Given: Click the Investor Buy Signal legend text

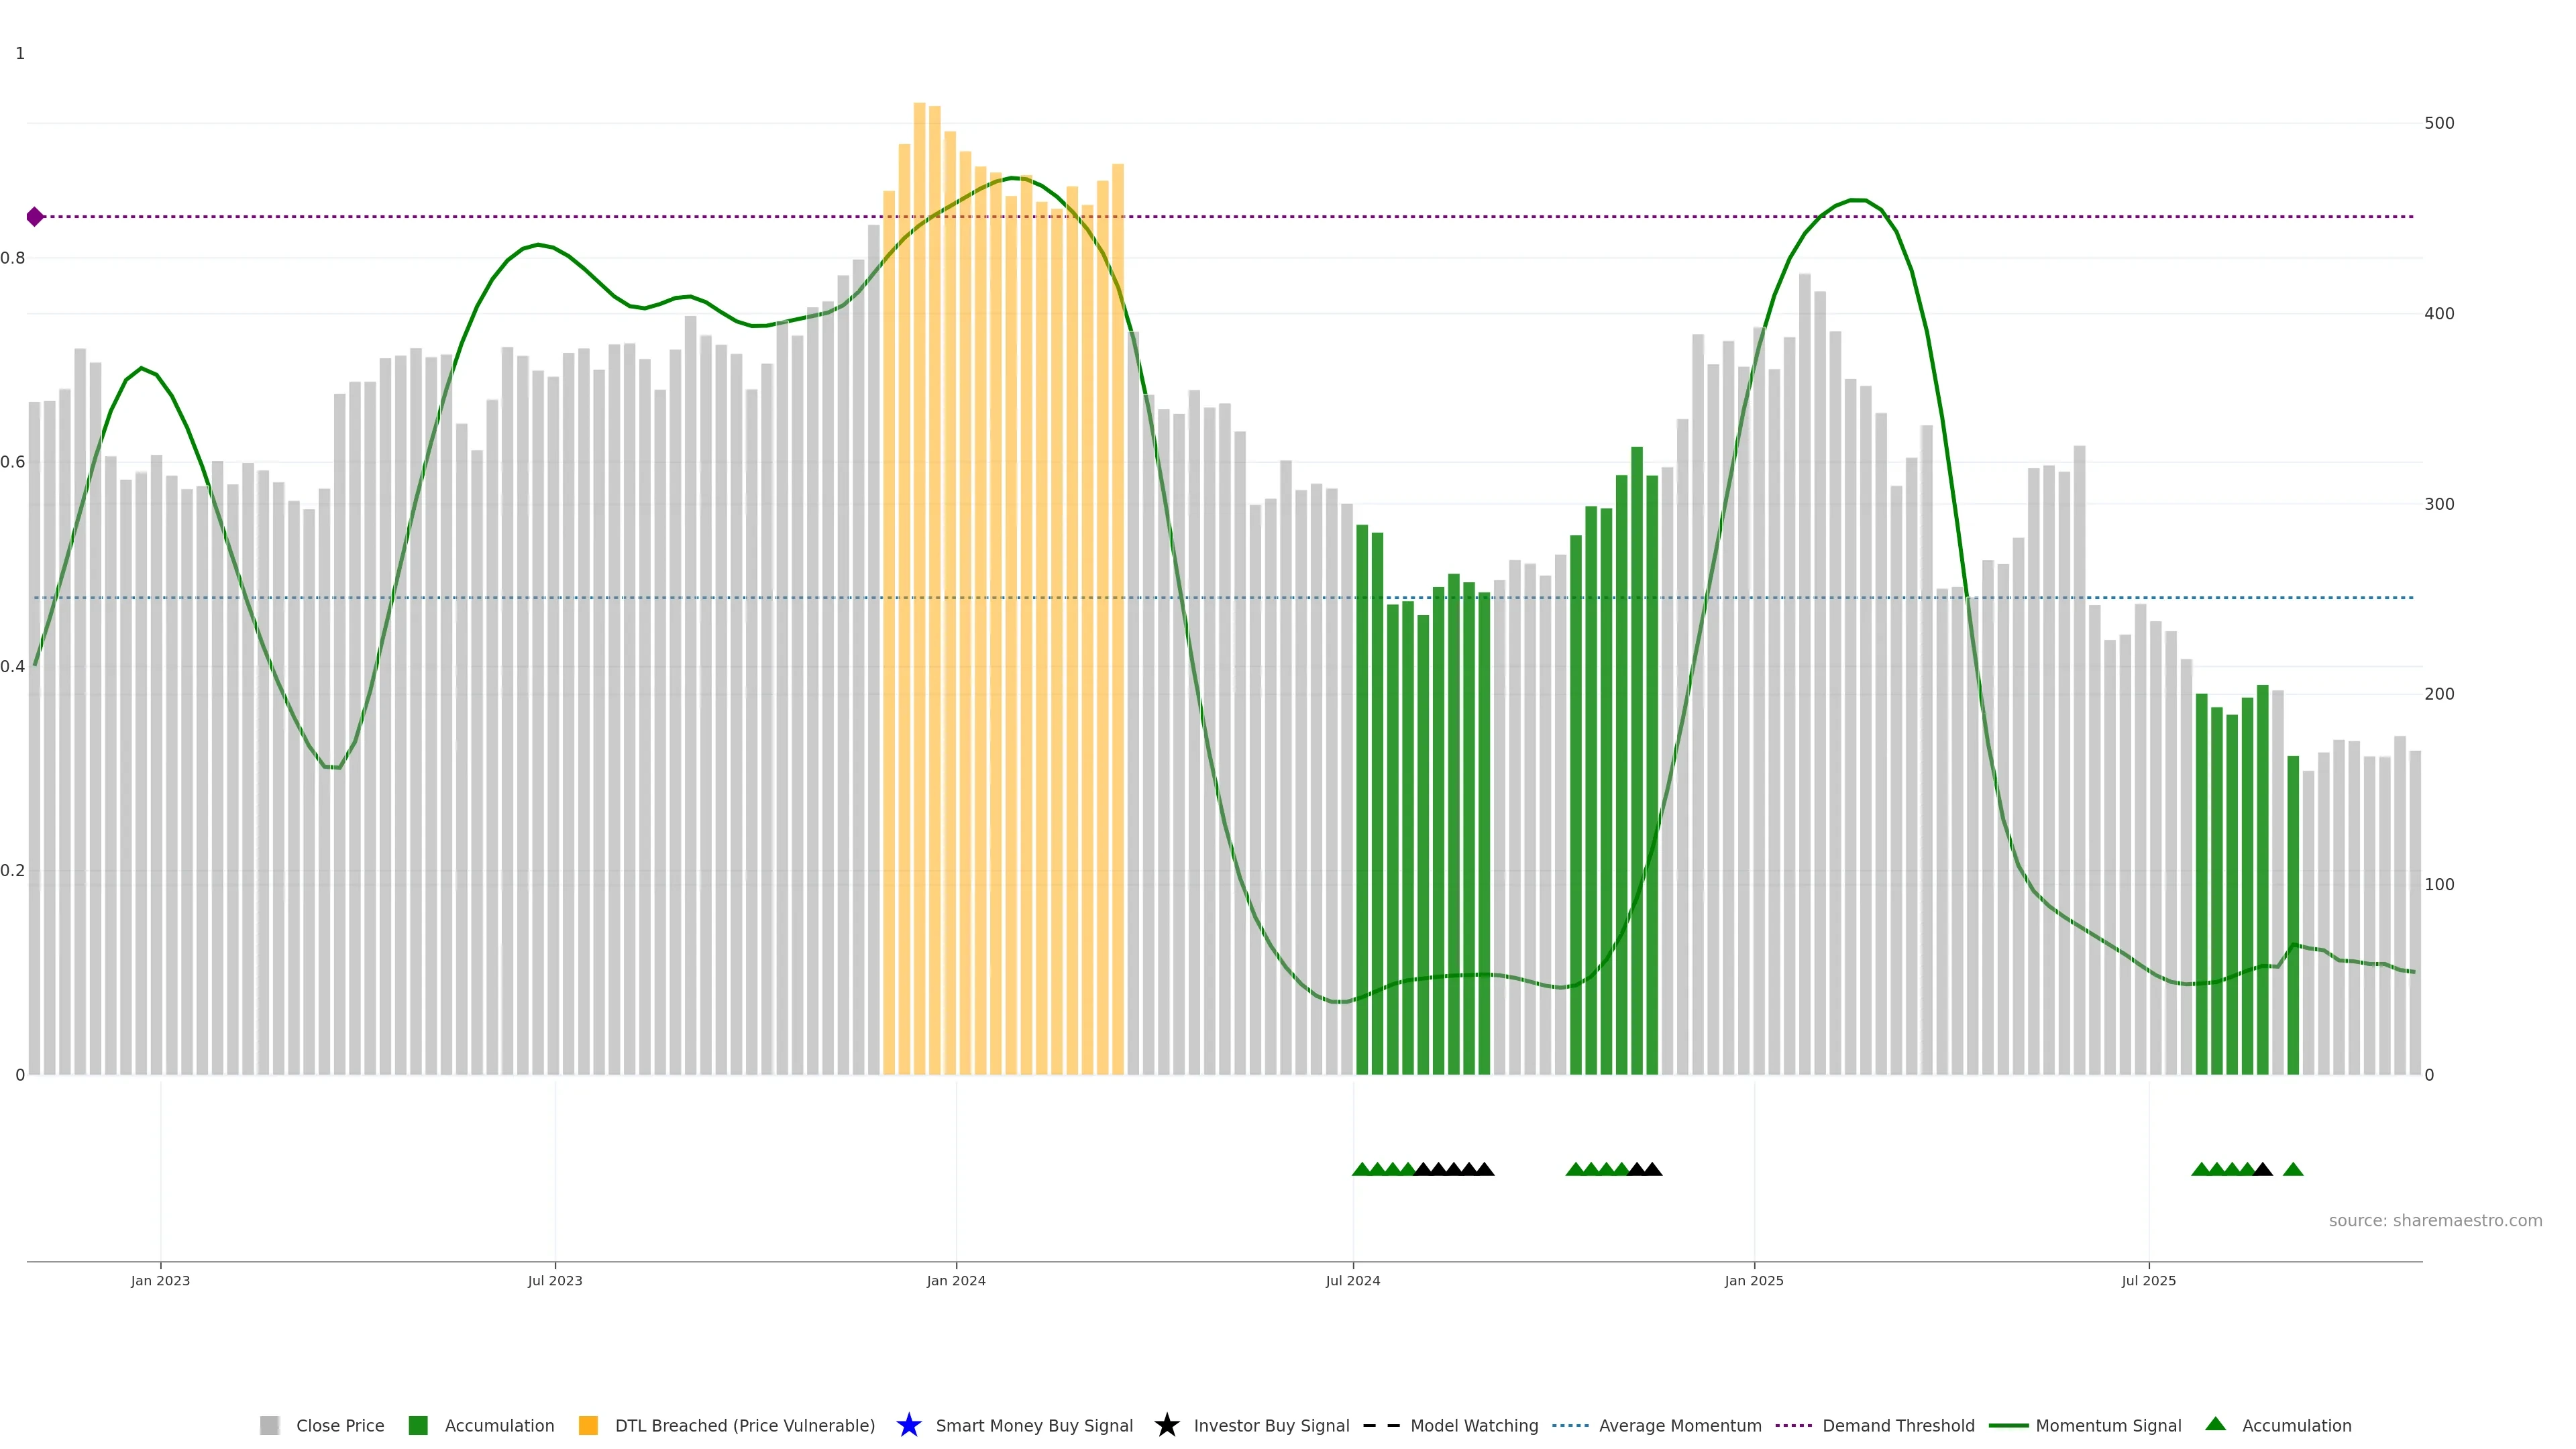Looking at the screenshot, I should pyautogui.click(x=1271, y=1425).
